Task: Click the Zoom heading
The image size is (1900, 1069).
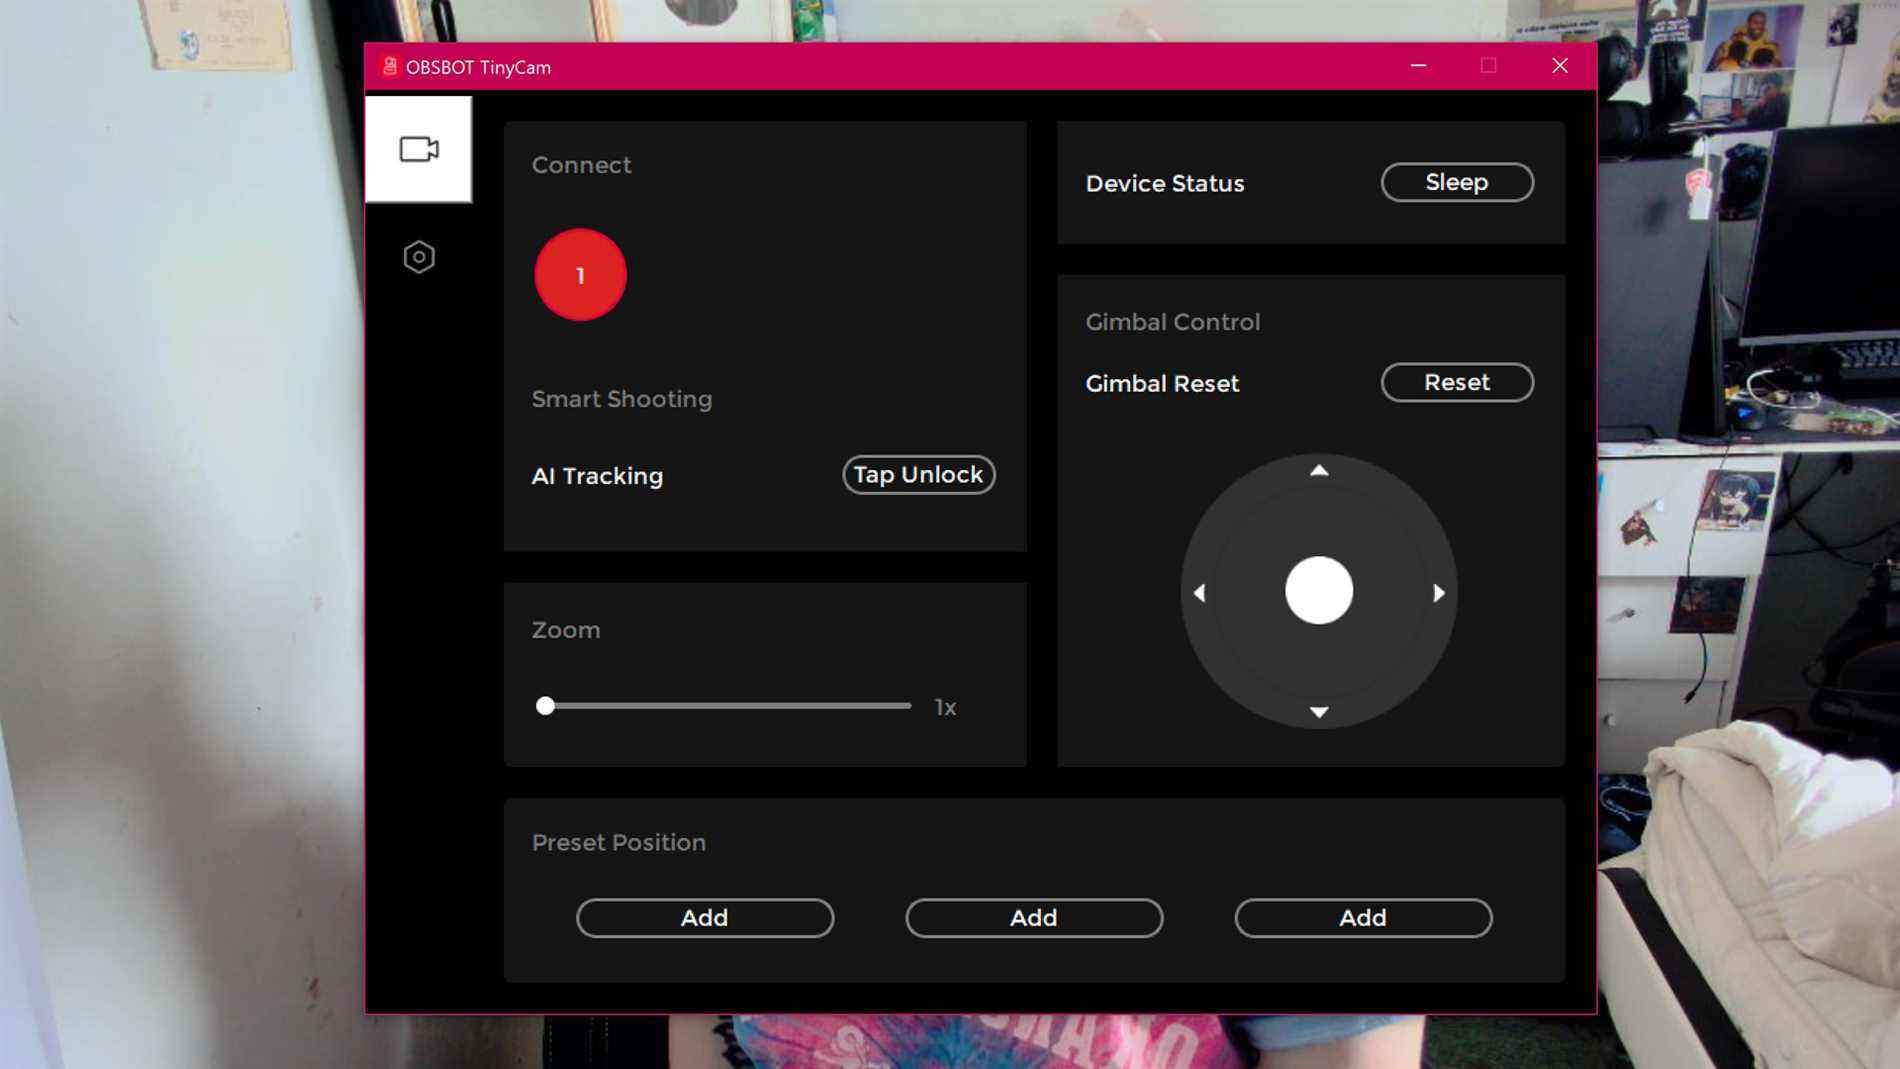Action: pyautogui.click(x=566, y=630)
